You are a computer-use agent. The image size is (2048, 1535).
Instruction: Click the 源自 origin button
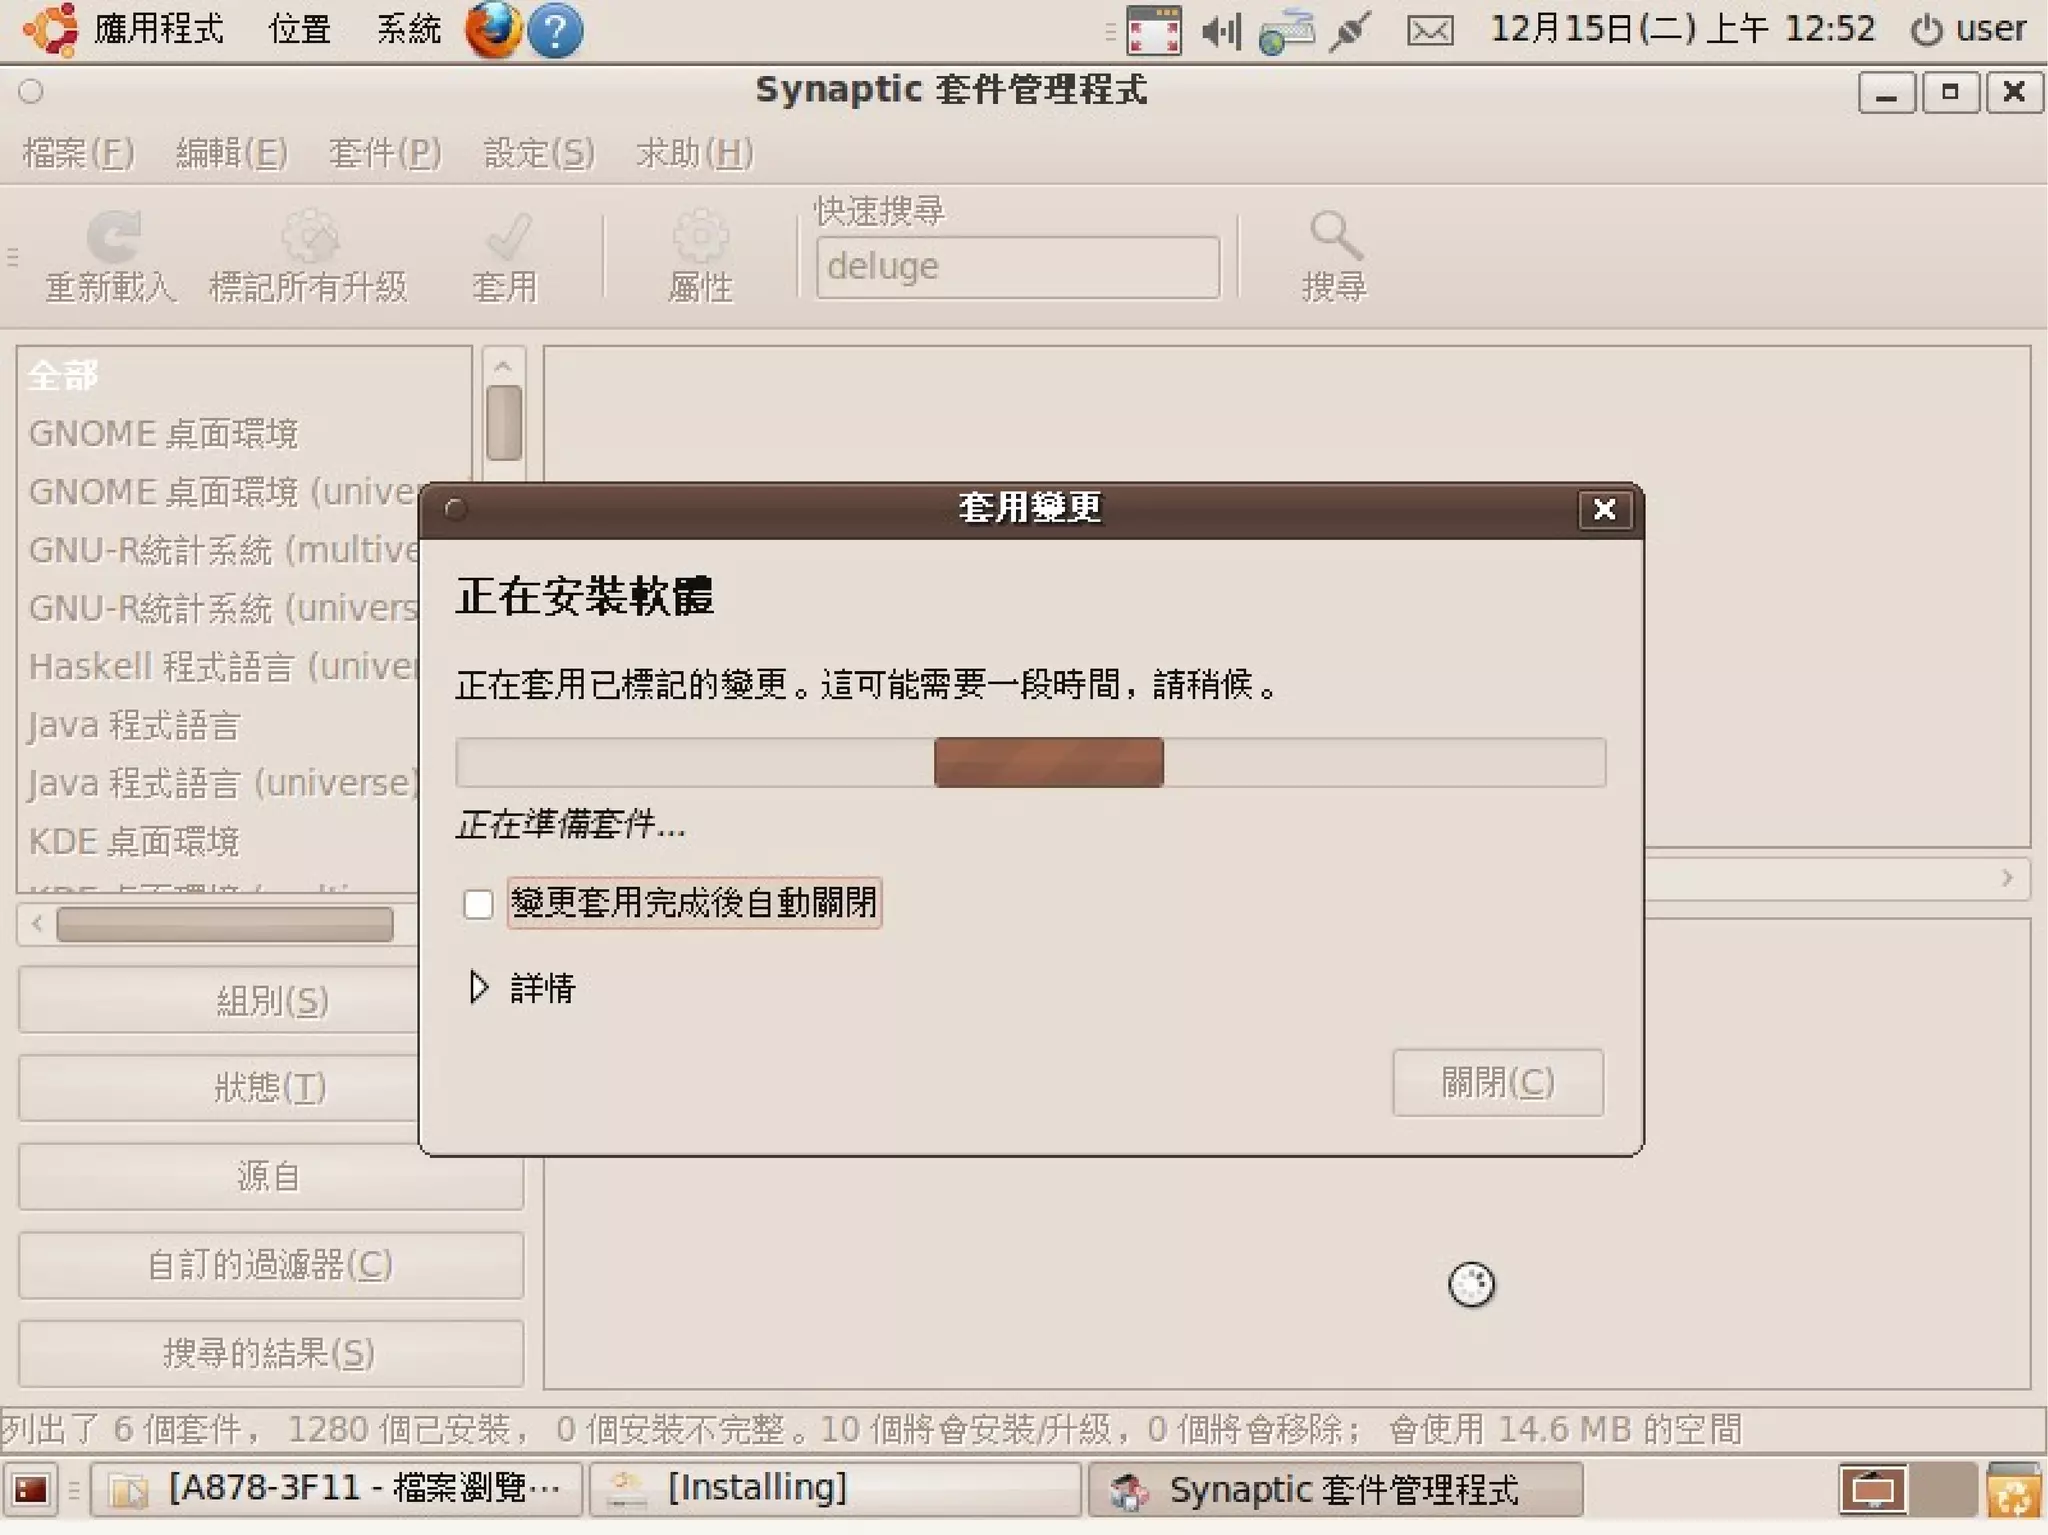pyautogui.click(x=271, y=1176)
